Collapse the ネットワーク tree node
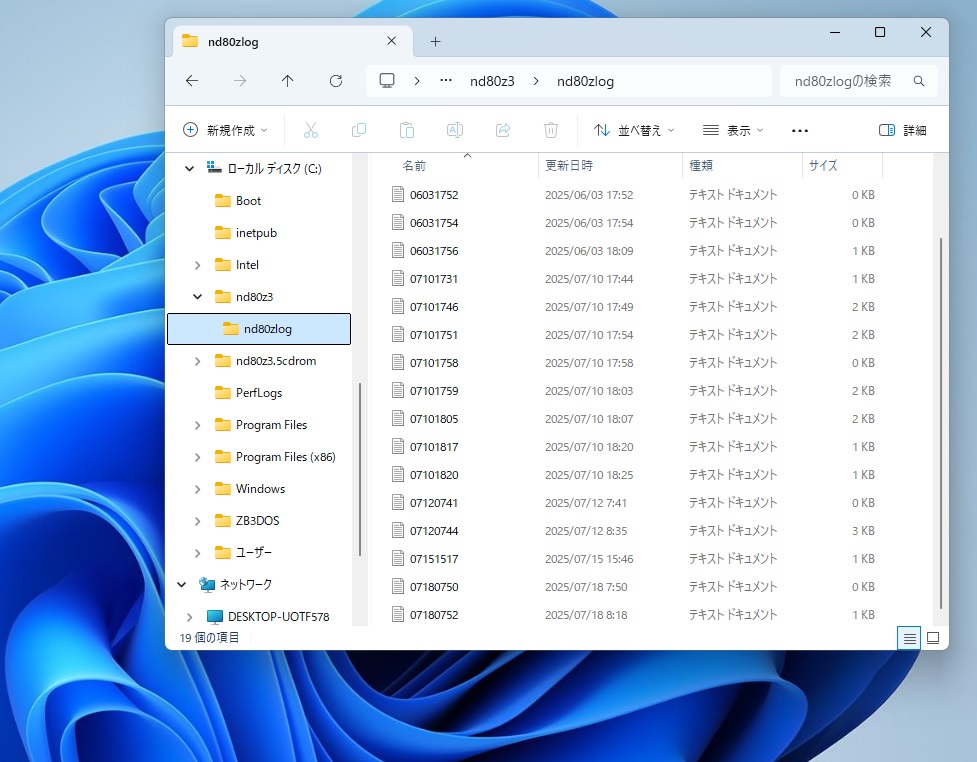 [x=181, y=584]
